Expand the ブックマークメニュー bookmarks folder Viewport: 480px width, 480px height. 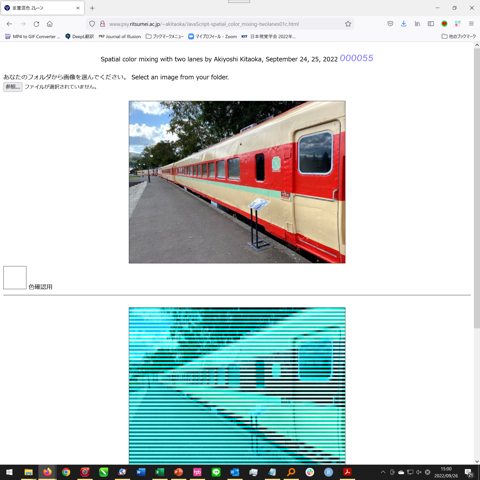coord(165,36)
